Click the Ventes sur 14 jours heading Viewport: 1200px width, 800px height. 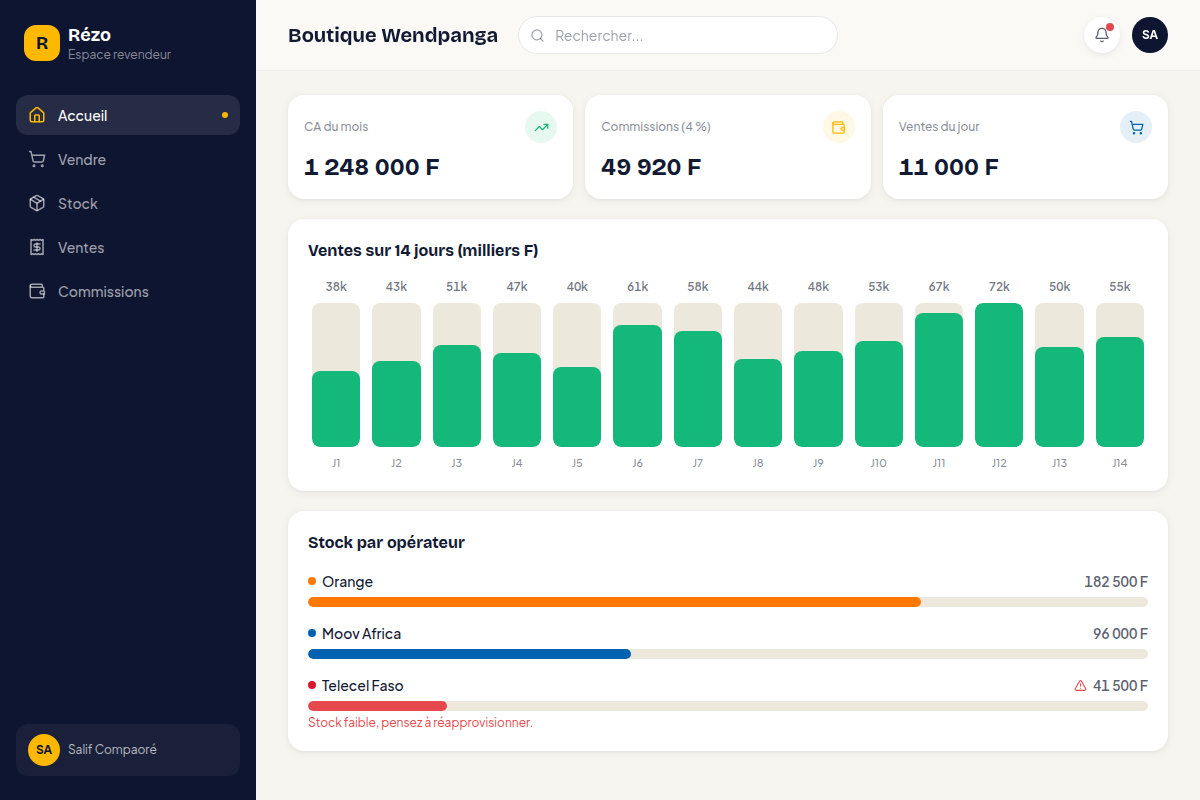pyautogui.click(x=423, y=250)
